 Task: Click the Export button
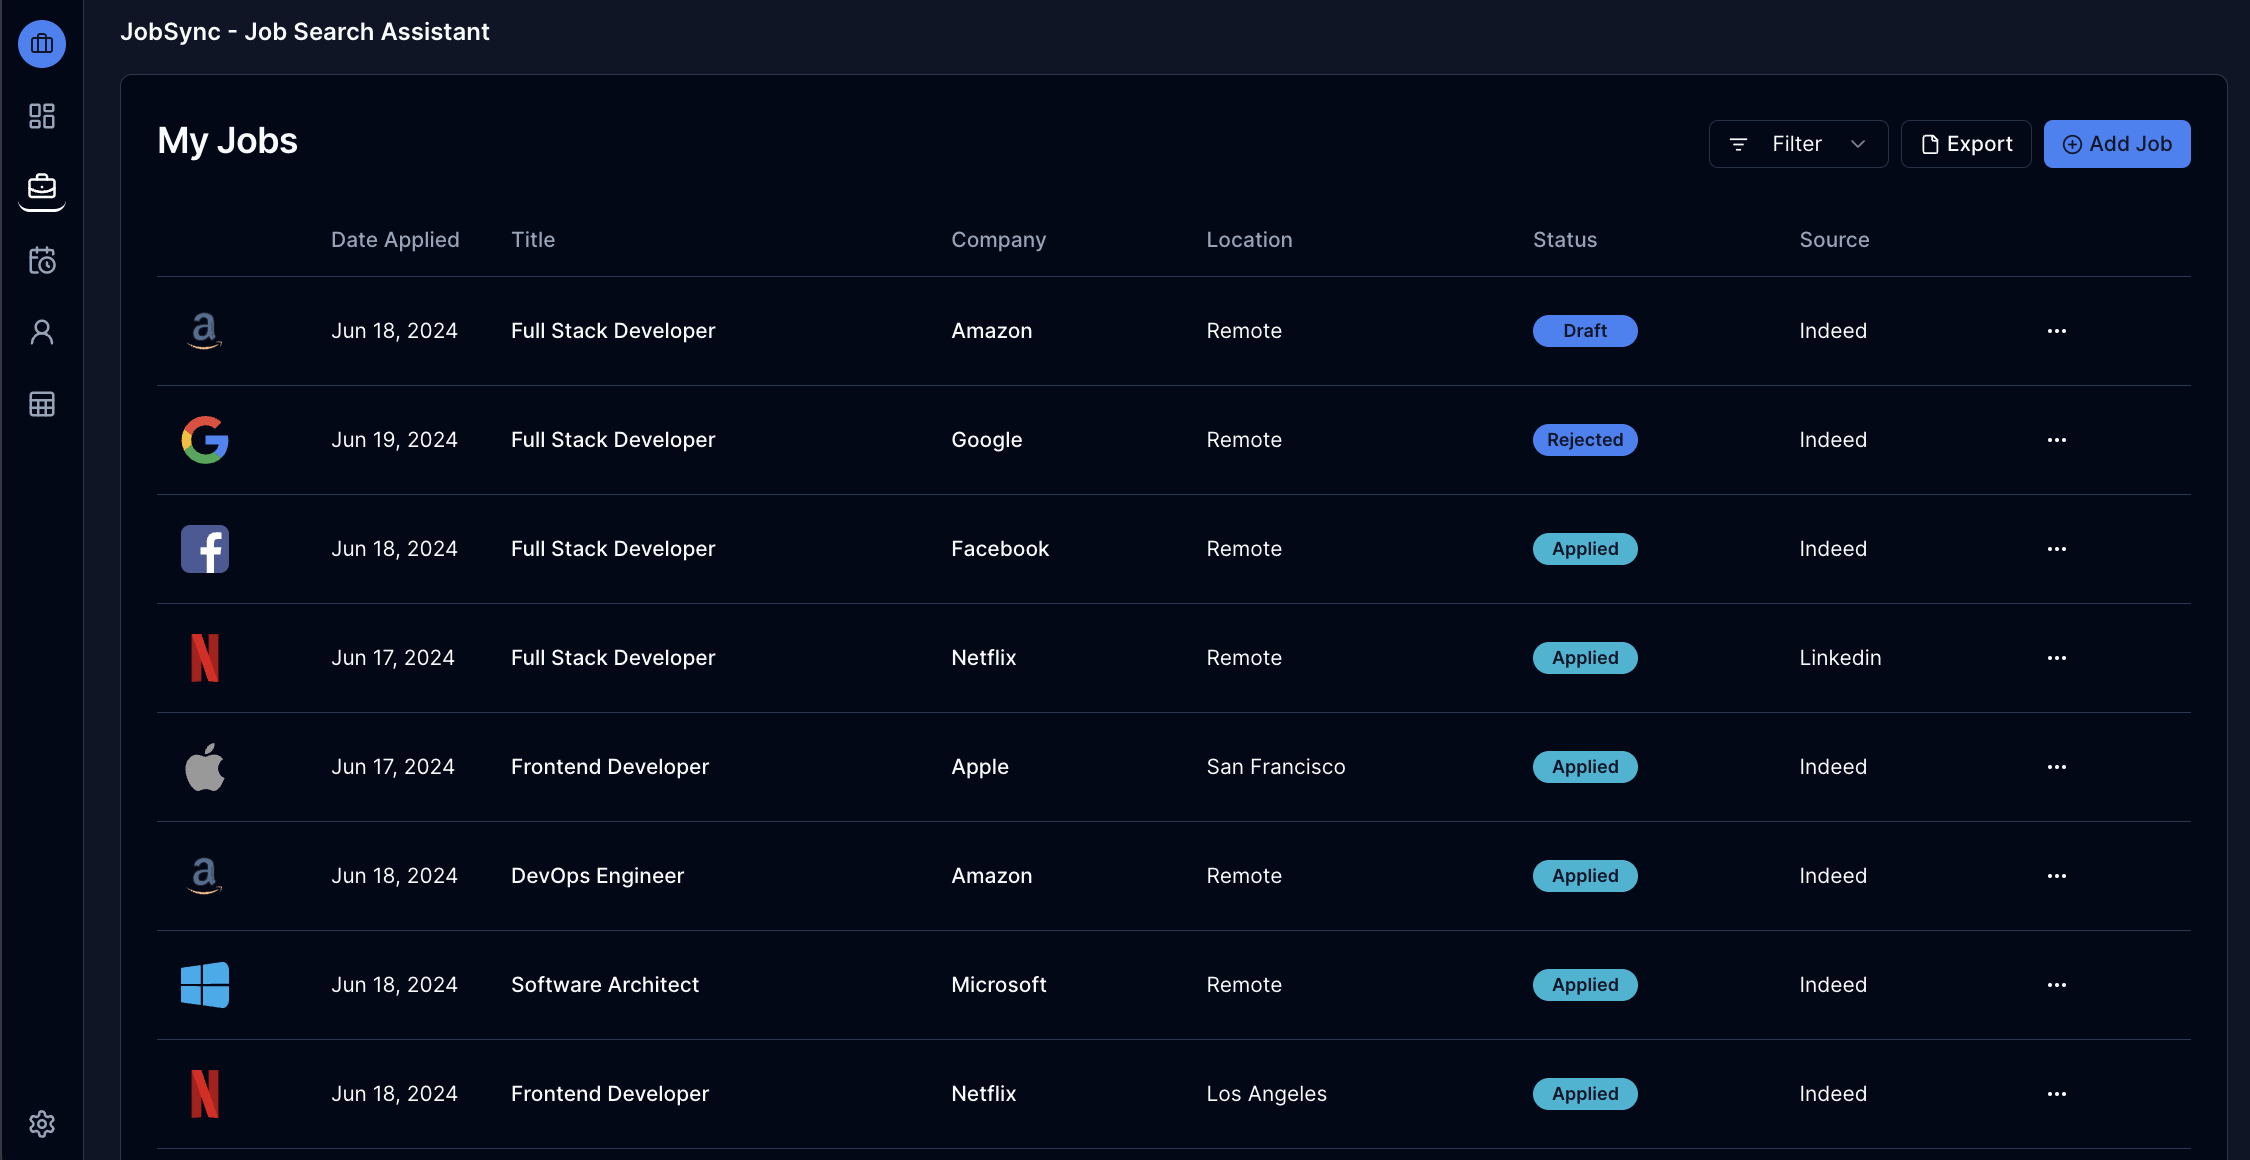tap(1966, 144)
